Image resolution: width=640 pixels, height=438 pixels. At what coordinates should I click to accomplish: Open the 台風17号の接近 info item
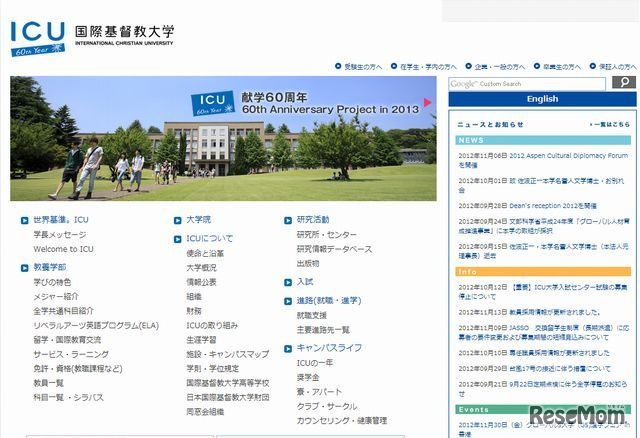534,369
